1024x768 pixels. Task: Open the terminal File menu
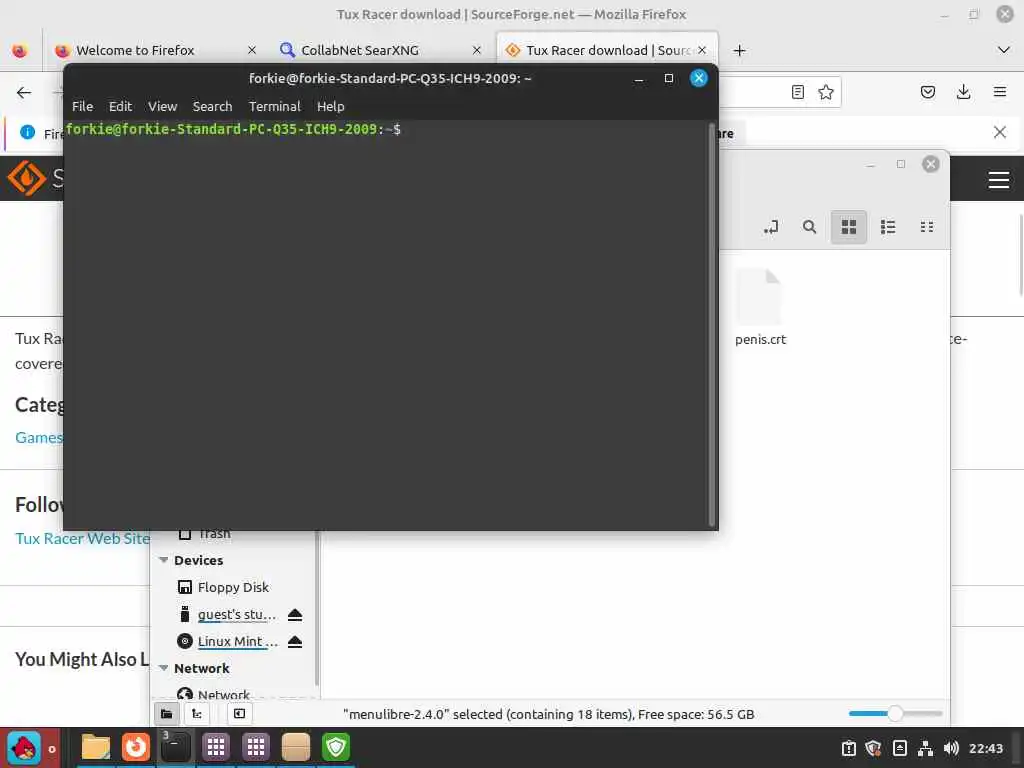coord(82,106)
